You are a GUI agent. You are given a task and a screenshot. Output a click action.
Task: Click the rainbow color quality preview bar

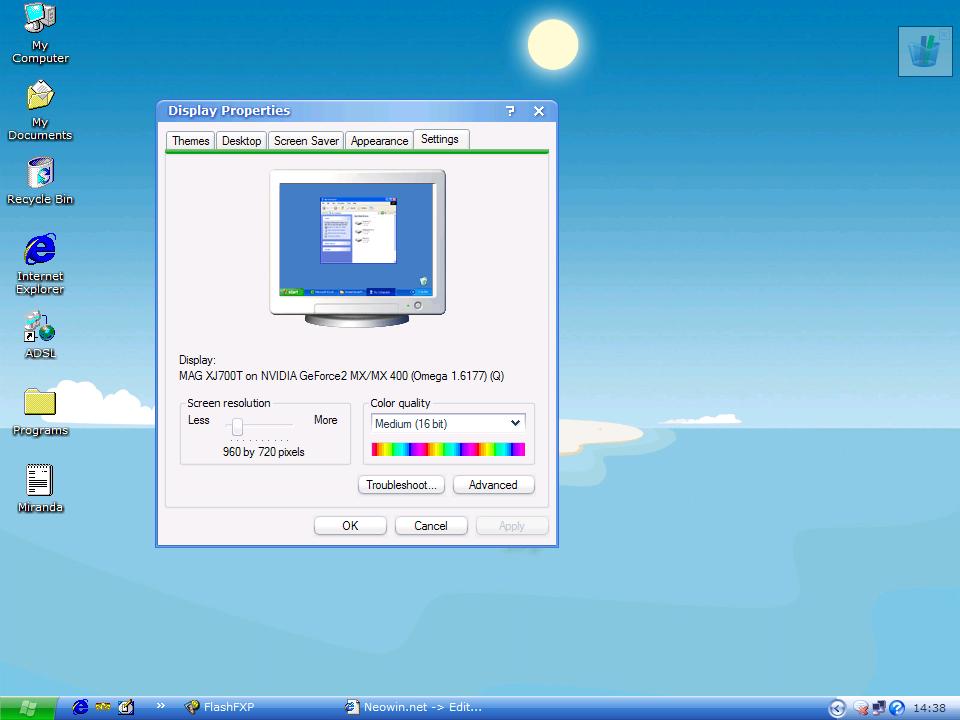tap(448, 449)
